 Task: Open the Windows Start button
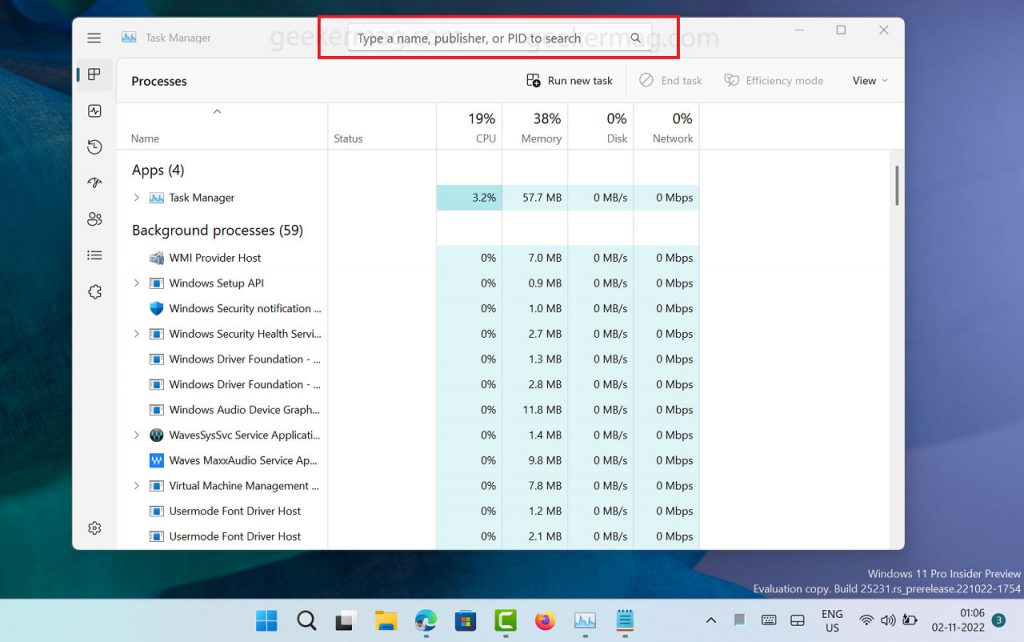coord(266,620)
